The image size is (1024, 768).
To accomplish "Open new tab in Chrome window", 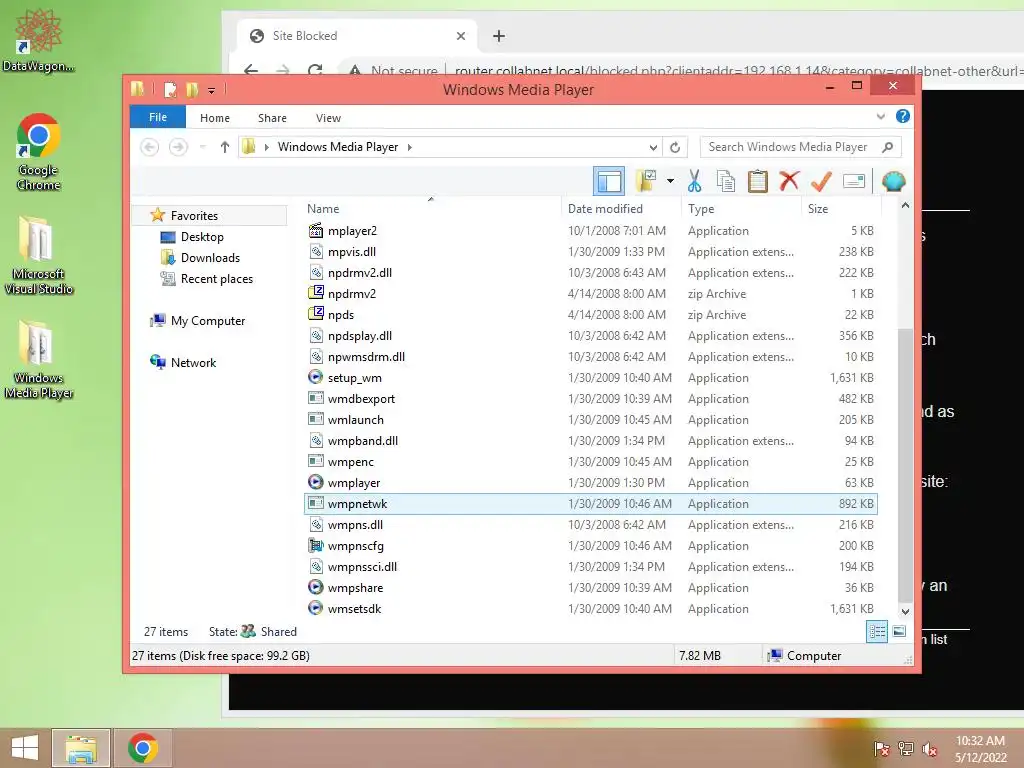I will point(499,36).
